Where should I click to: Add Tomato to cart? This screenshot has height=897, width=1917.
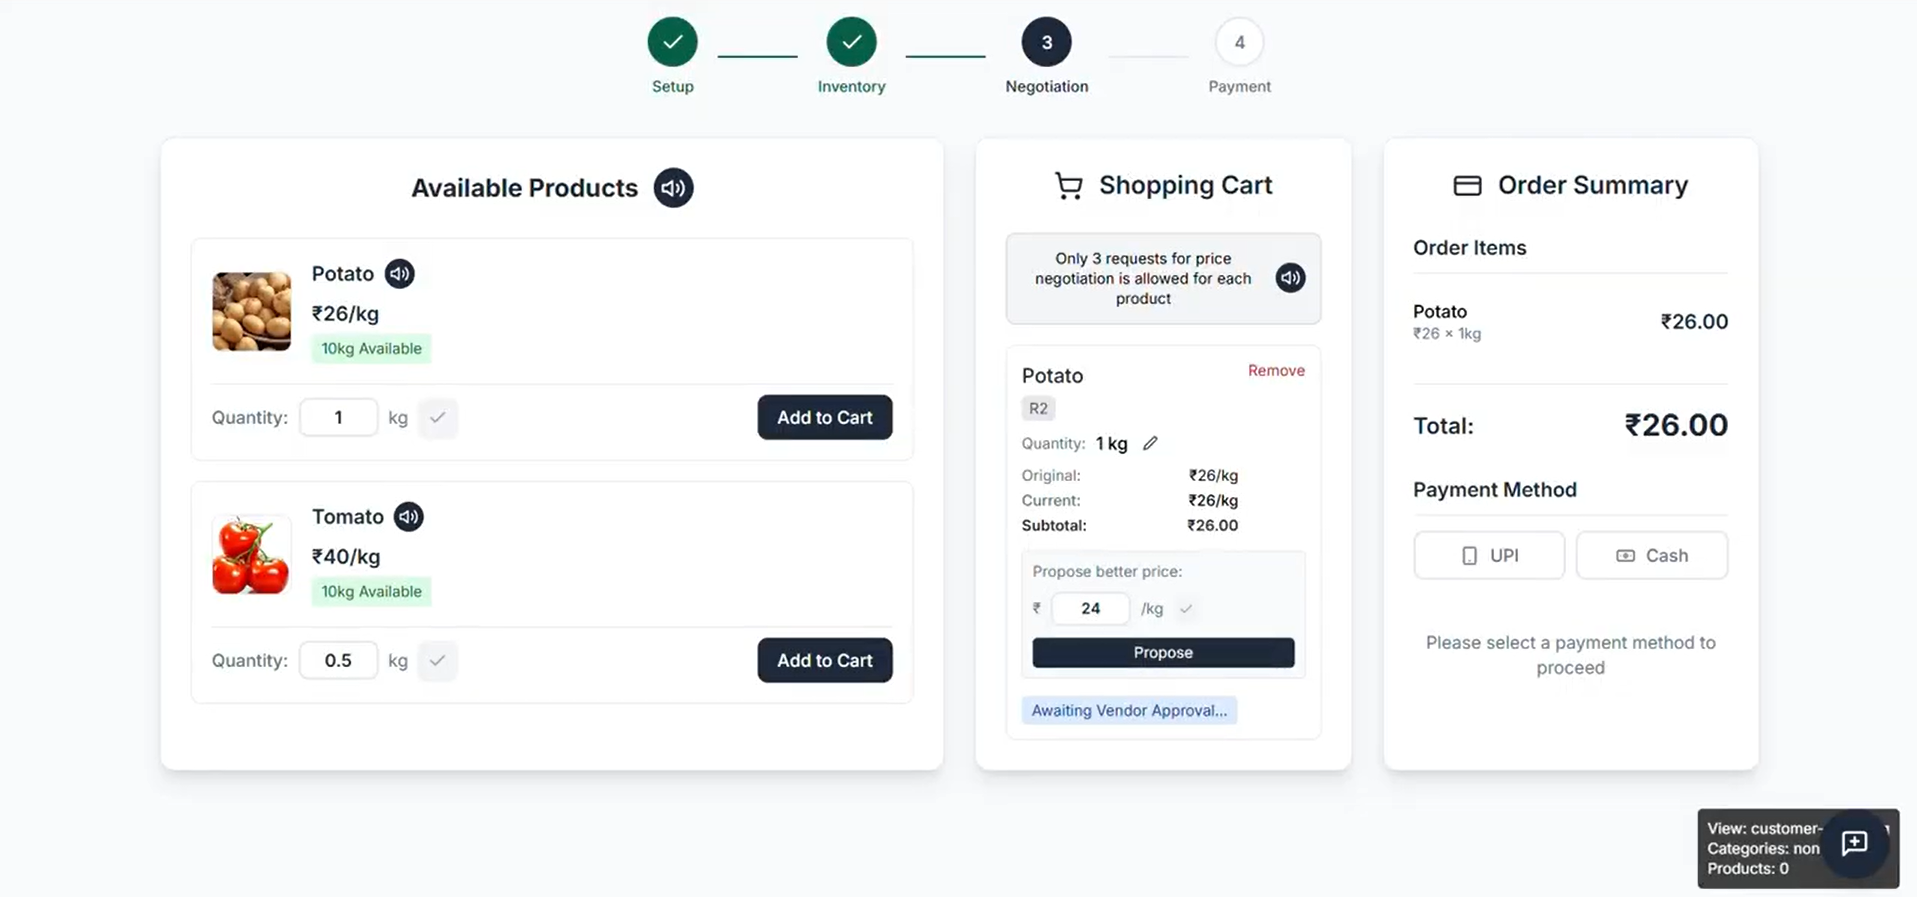tap(825, 661)
